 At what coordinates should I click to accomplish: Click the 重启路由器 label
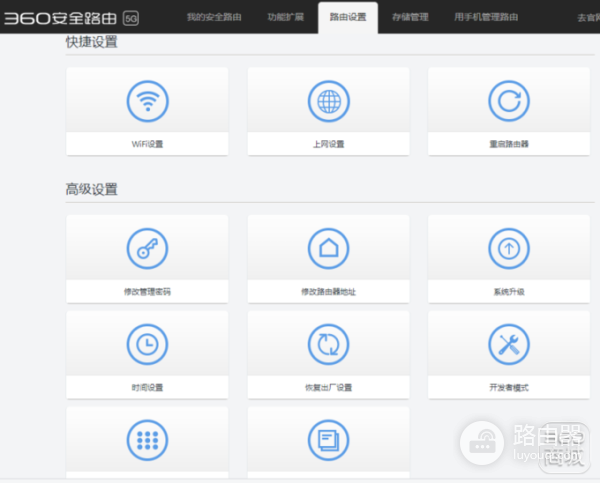(x=509, y=144)
